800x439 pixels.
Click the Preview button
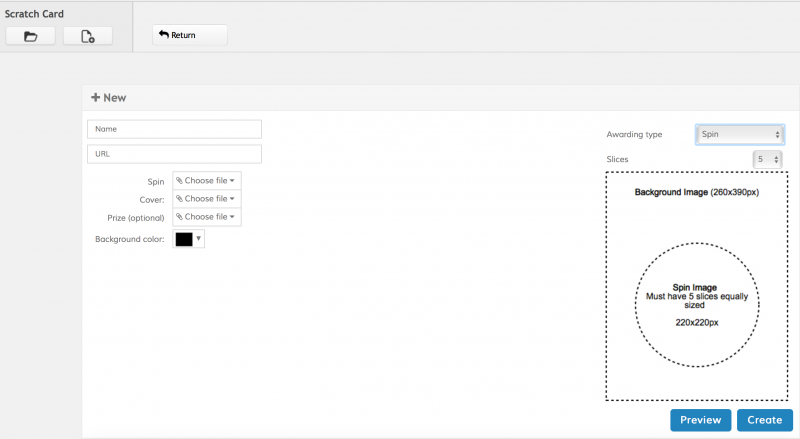coord(700,420)
